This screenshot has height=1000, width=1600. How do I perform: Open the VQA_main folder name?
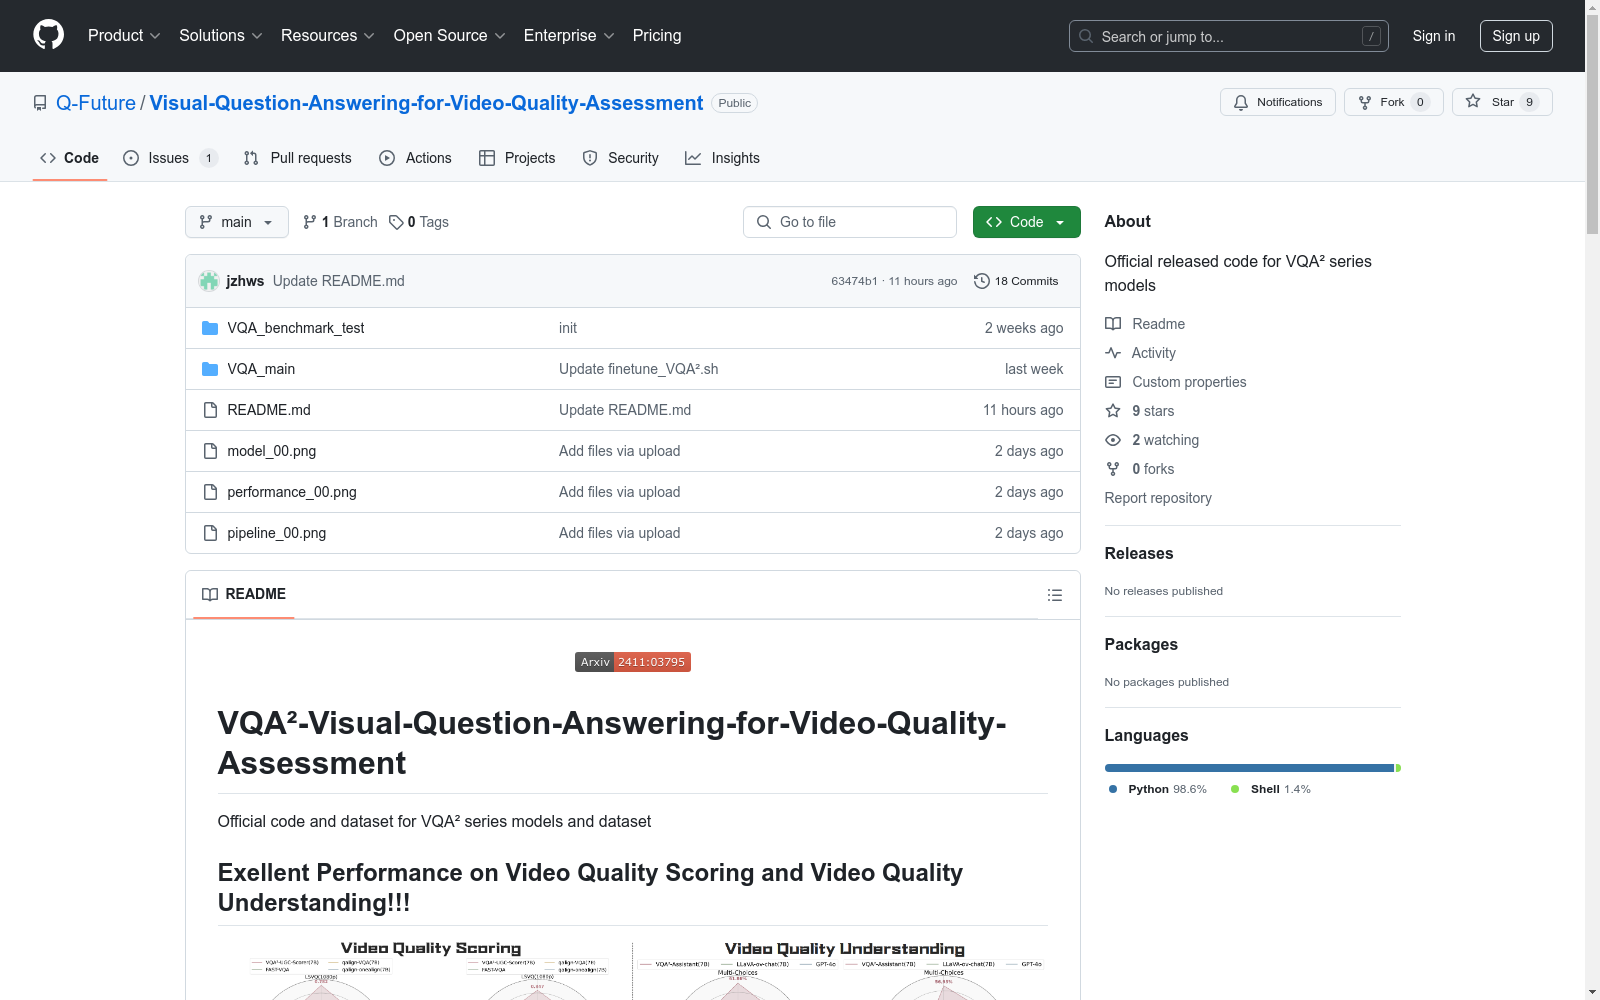(261, 369)
